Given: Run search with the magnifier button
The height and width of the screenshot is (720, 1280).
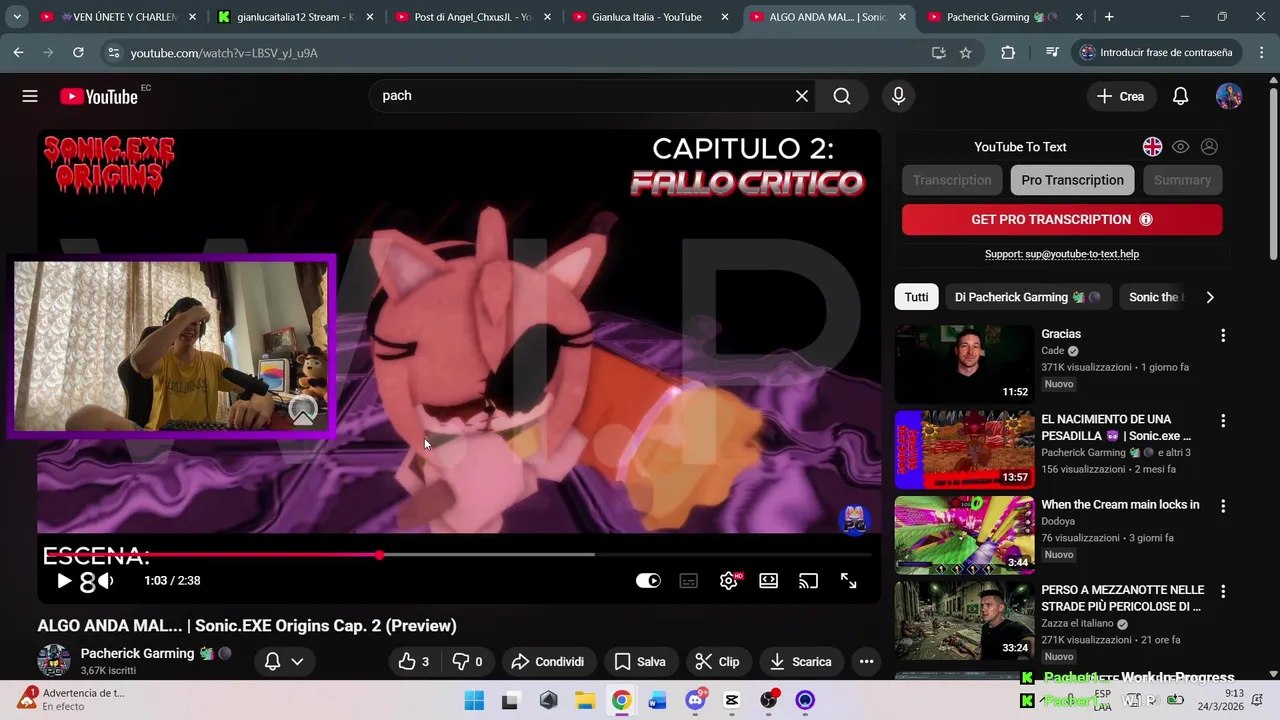Looking at the screenshot, I should pyautogui.click(x=842, y=96).
